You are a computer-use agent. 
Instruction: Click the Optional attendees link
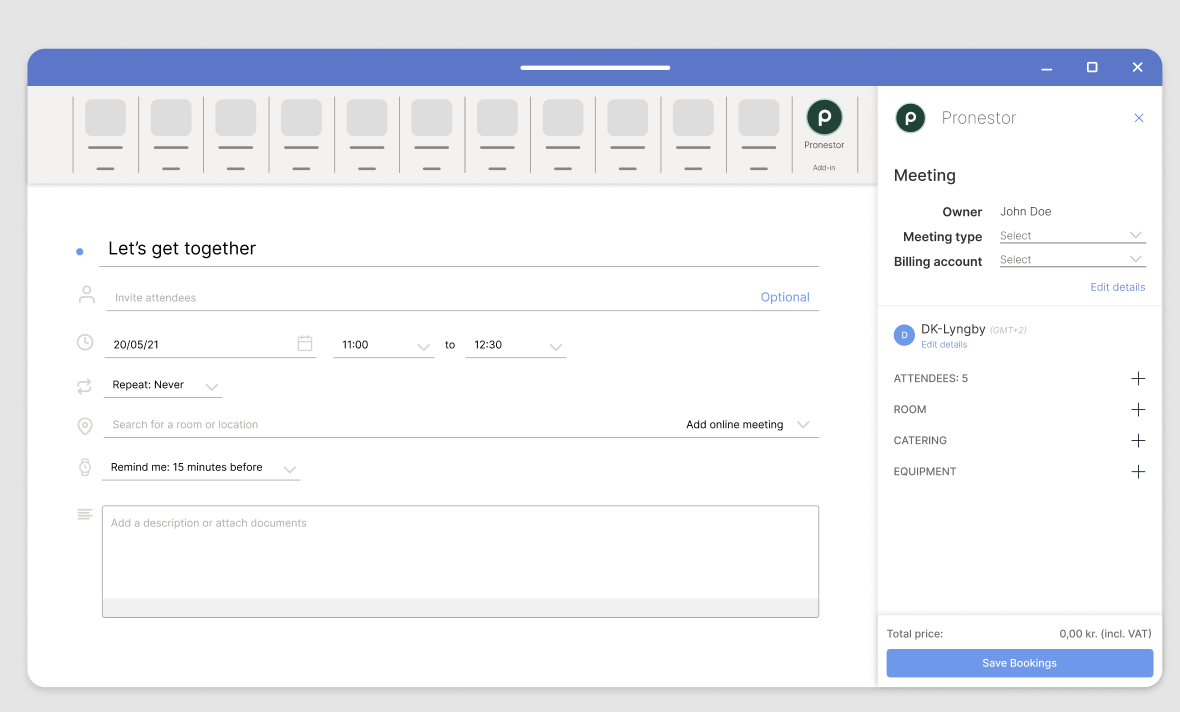point(785,297)
